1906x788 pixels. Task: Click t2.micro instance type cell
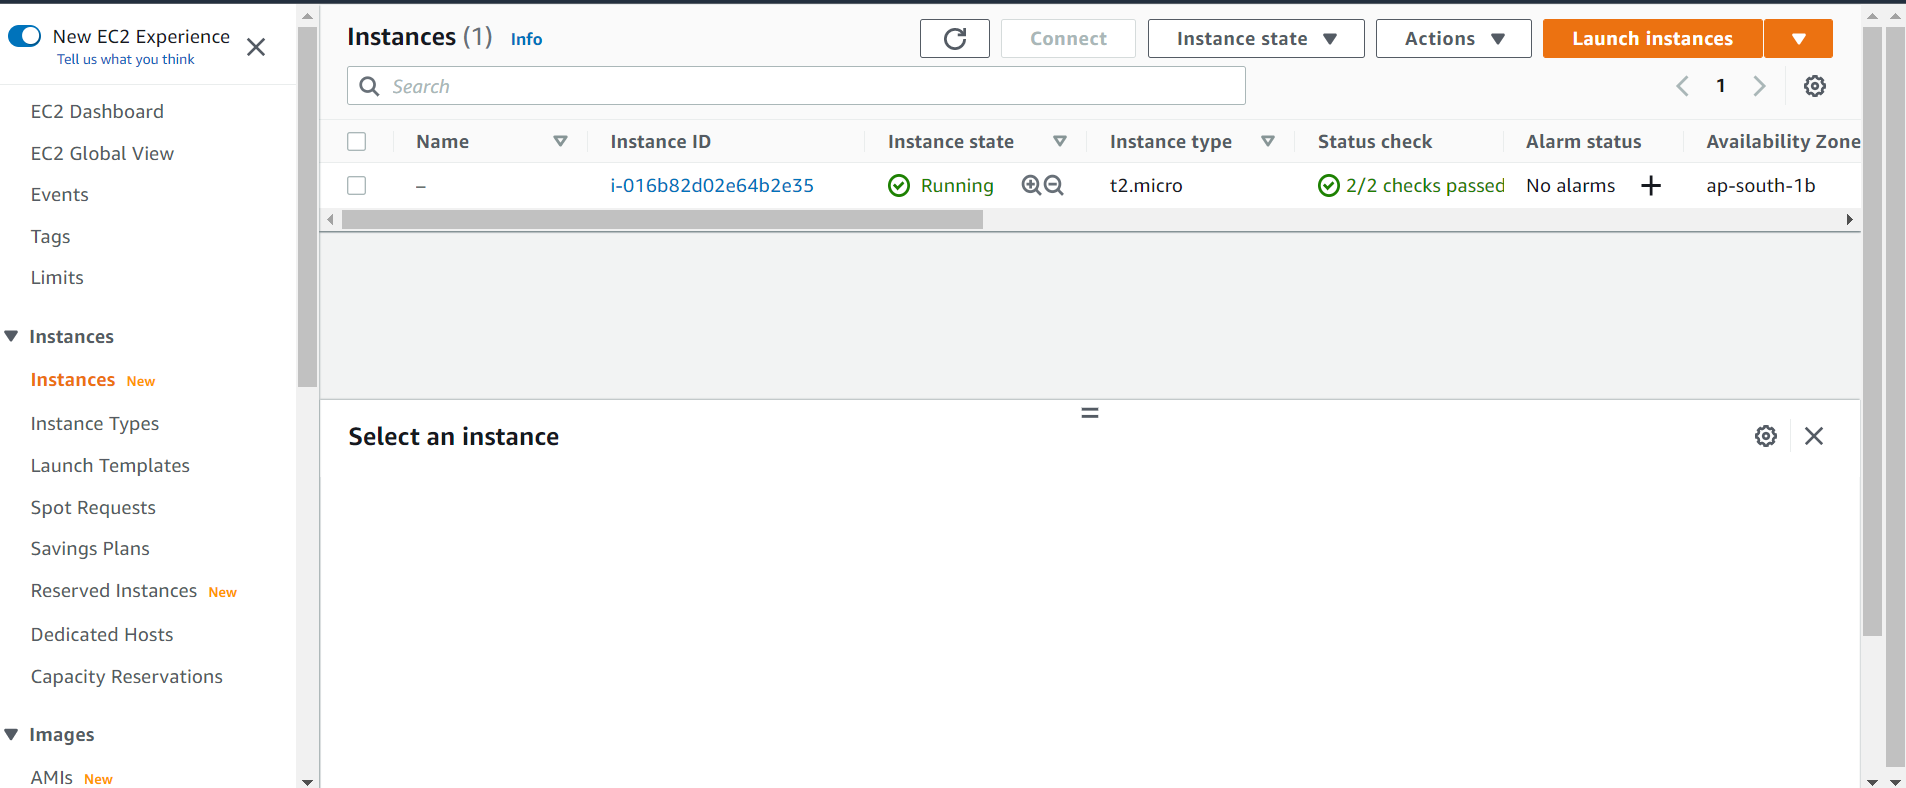click(1146, 185)
